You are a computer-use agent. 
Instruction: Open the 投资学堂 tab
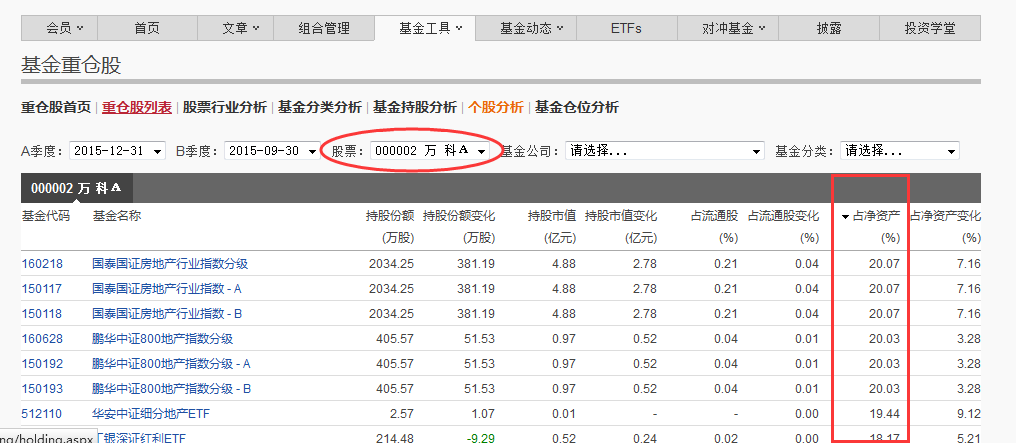pos(929,28)
